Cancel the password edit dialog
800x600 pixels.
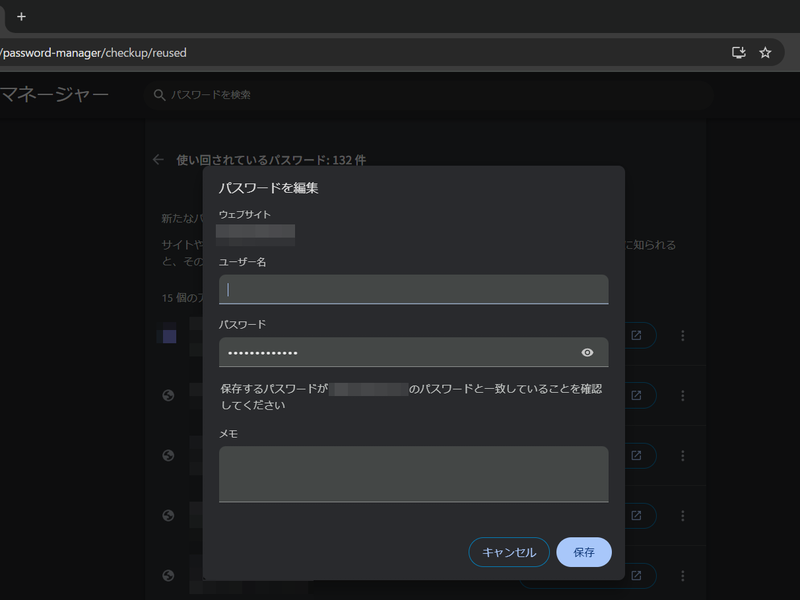click(x=509, y=552)
